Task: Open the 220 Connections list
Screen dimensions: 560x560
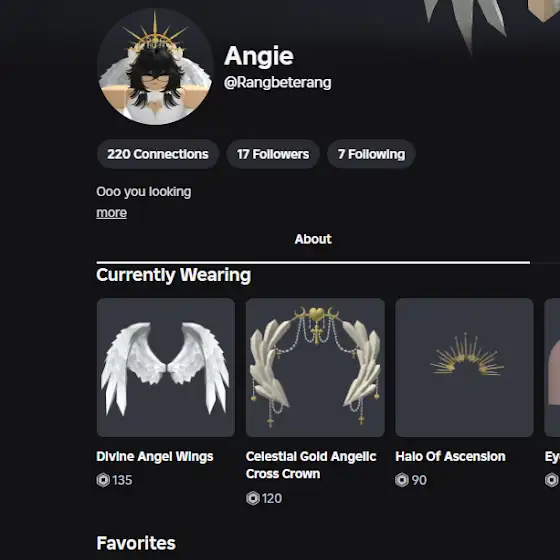Action: click(158, 154)
